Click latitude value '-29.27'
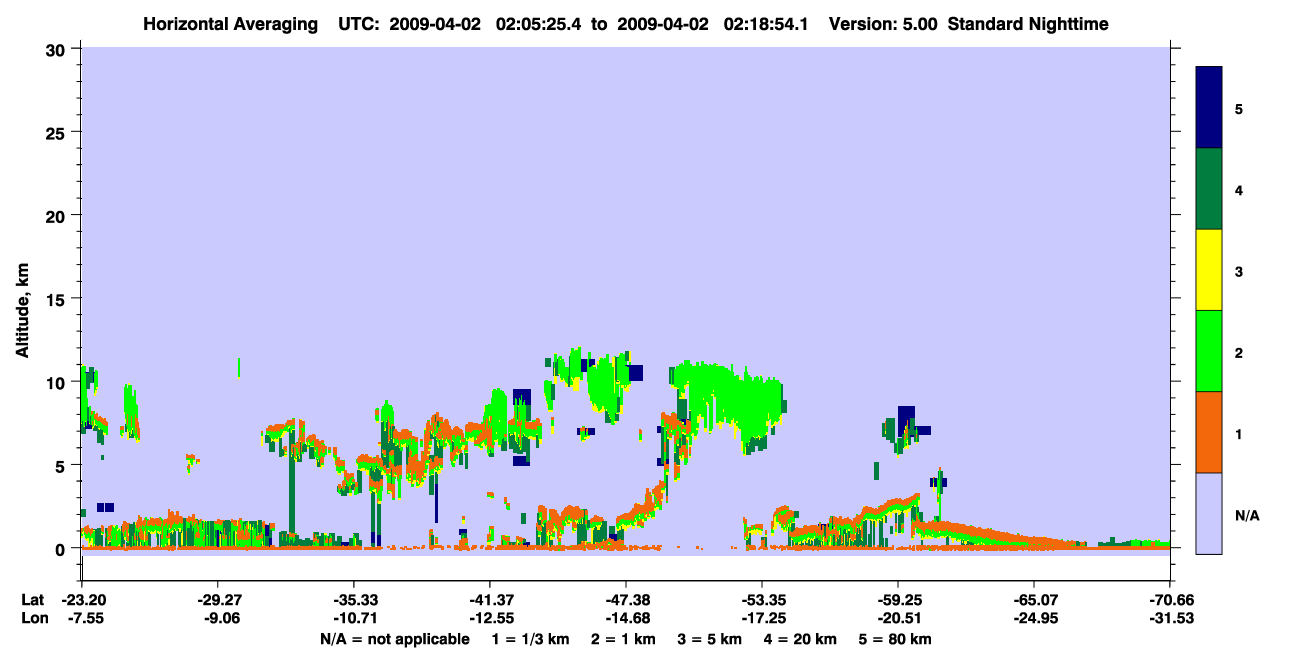This screenshot has height=667, width=1300. [x=217, y=600]
